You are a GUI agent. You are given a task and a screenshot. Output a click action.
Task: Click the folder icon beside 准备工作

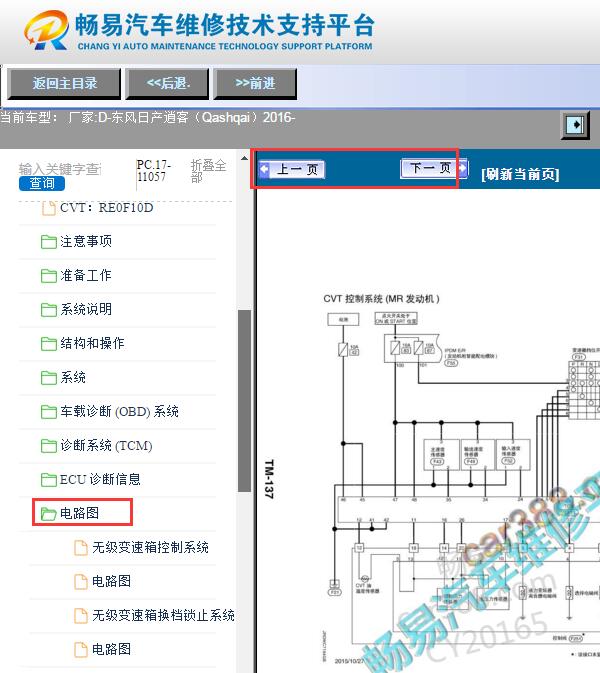click(48, 276)
